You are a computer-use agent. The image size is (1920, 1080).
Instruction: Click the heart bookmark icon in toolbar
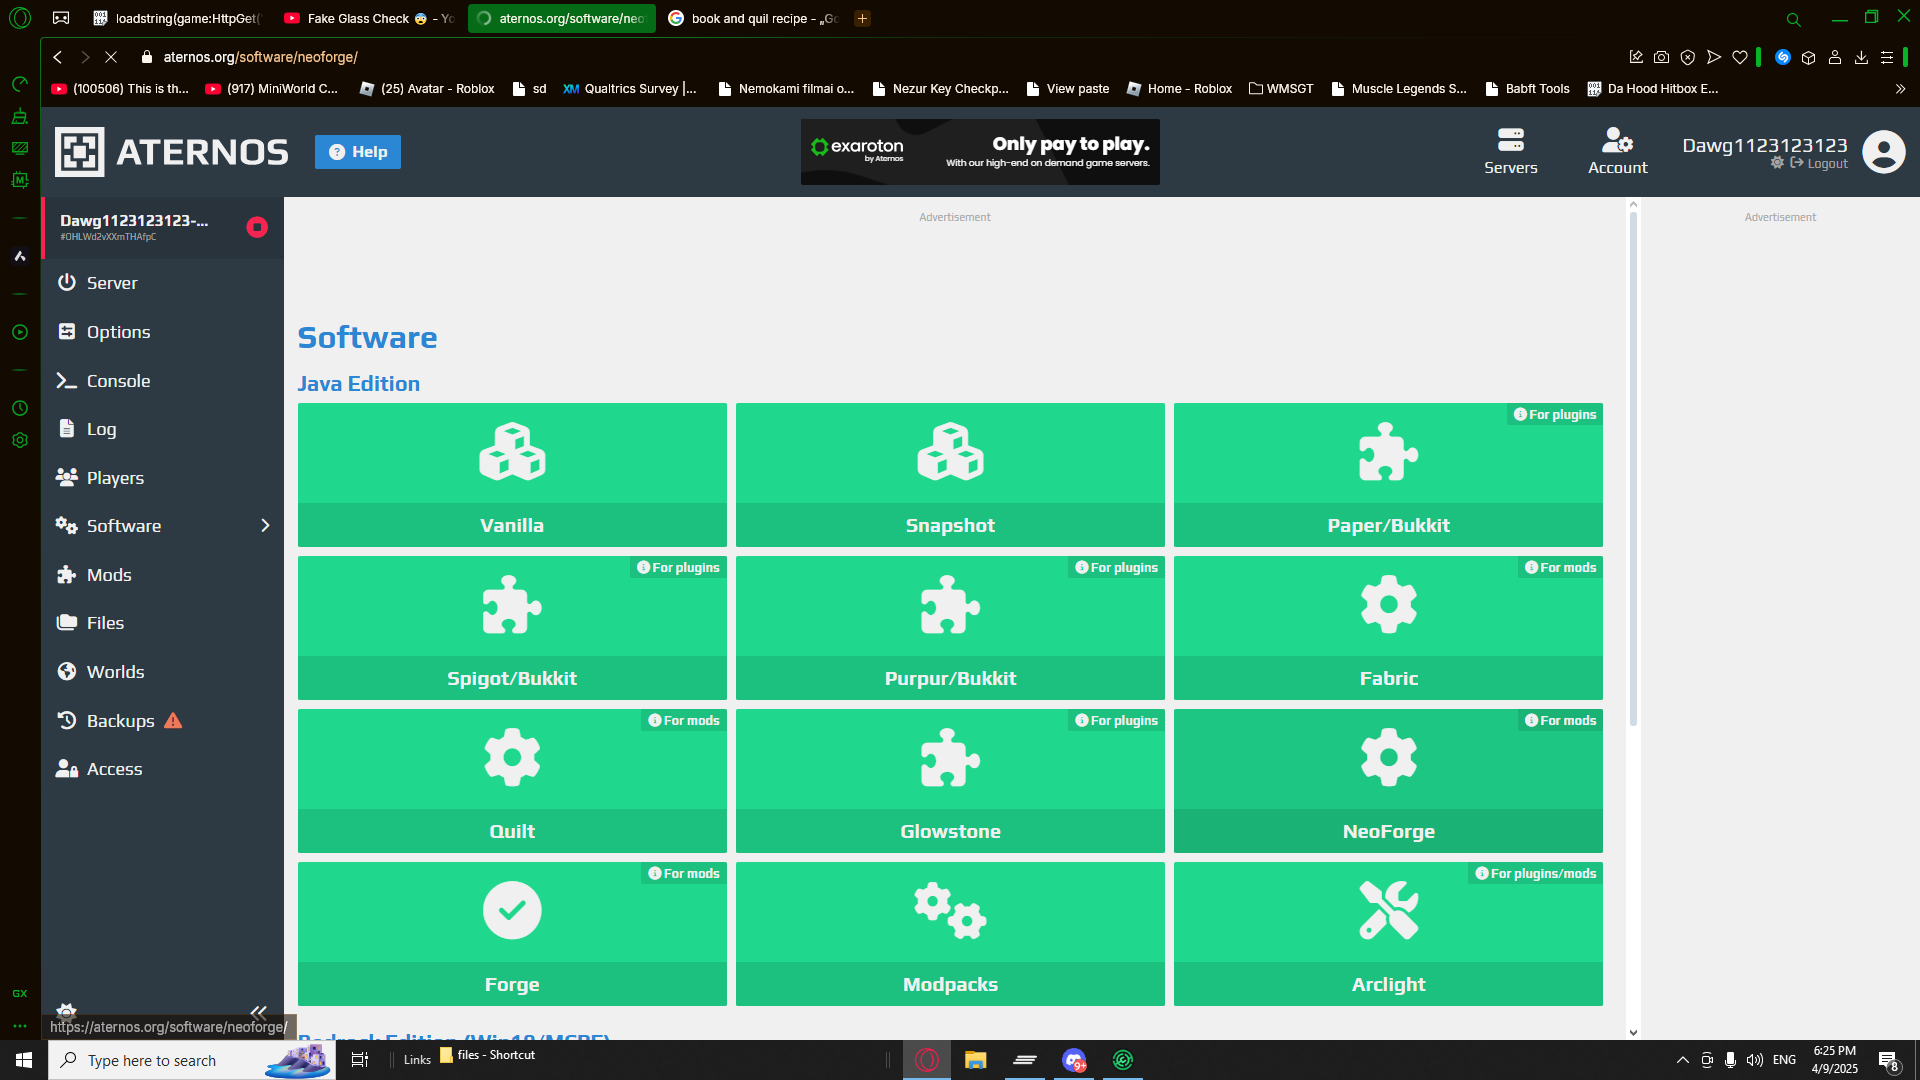pyautogui.click(x=1740, y=58)
